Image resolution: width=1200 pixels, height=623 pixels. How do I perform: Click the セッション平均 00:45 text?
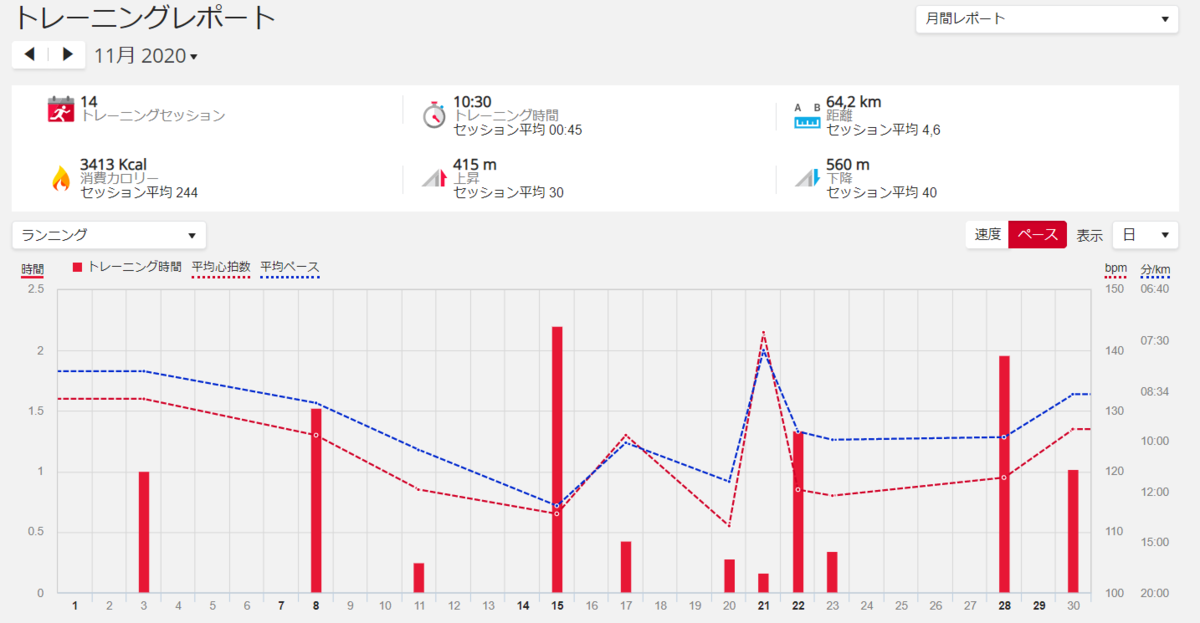click(518, 130)
